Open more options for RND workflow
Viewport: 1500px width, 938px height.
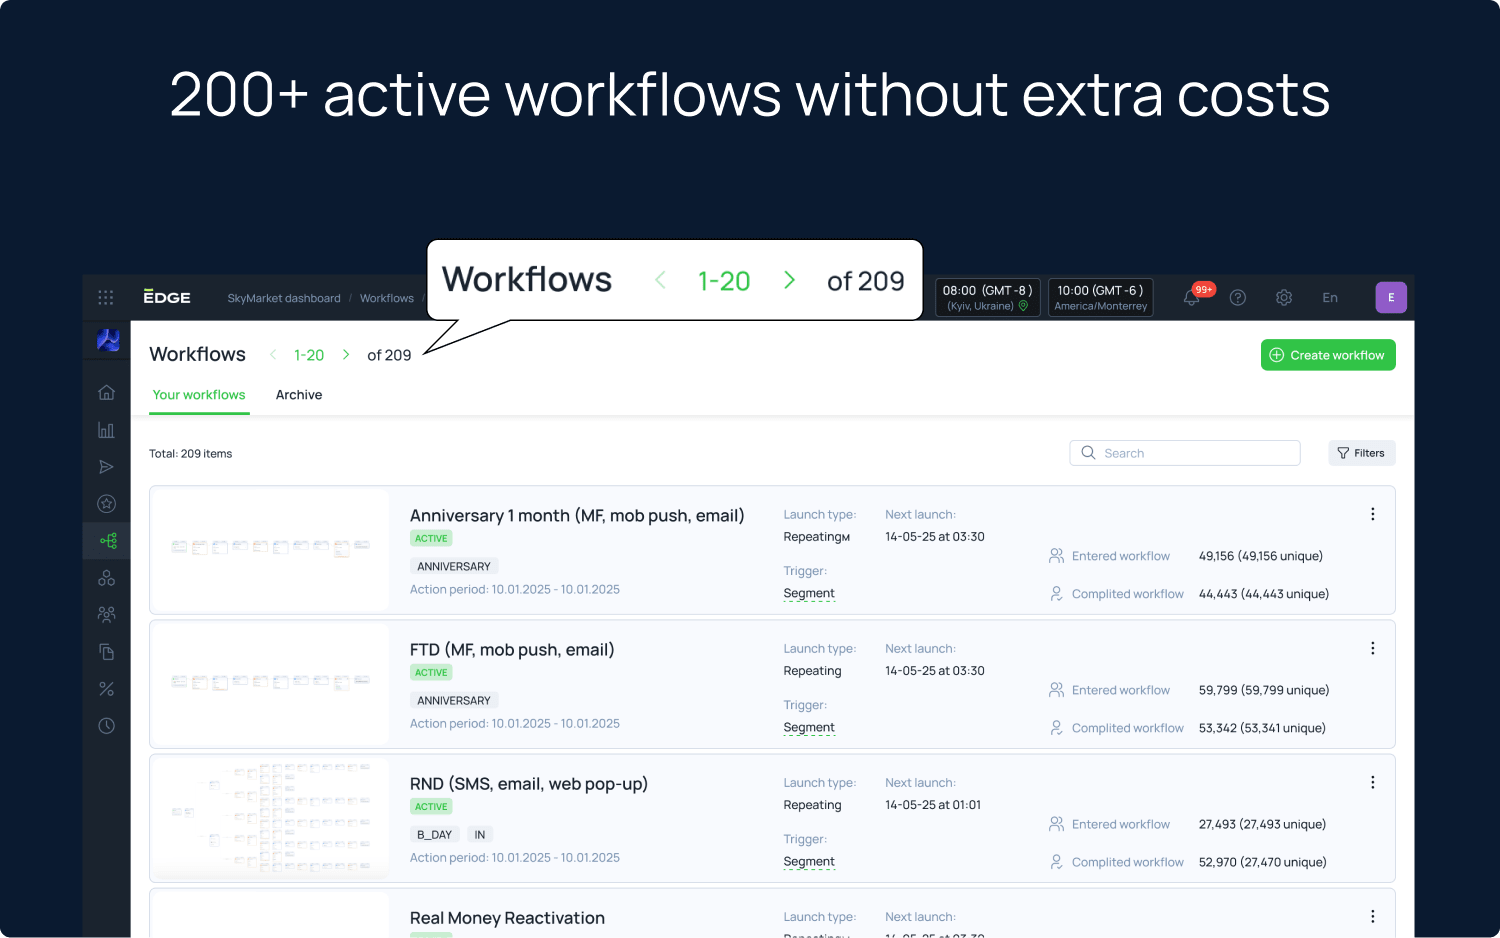click(x=1372, y=782)
